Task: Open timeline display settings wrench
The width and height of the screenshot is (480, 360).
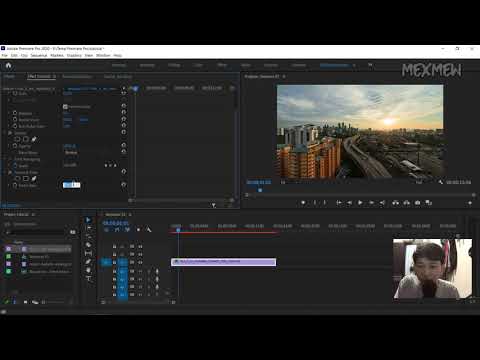Action: (x=149, y=230)
